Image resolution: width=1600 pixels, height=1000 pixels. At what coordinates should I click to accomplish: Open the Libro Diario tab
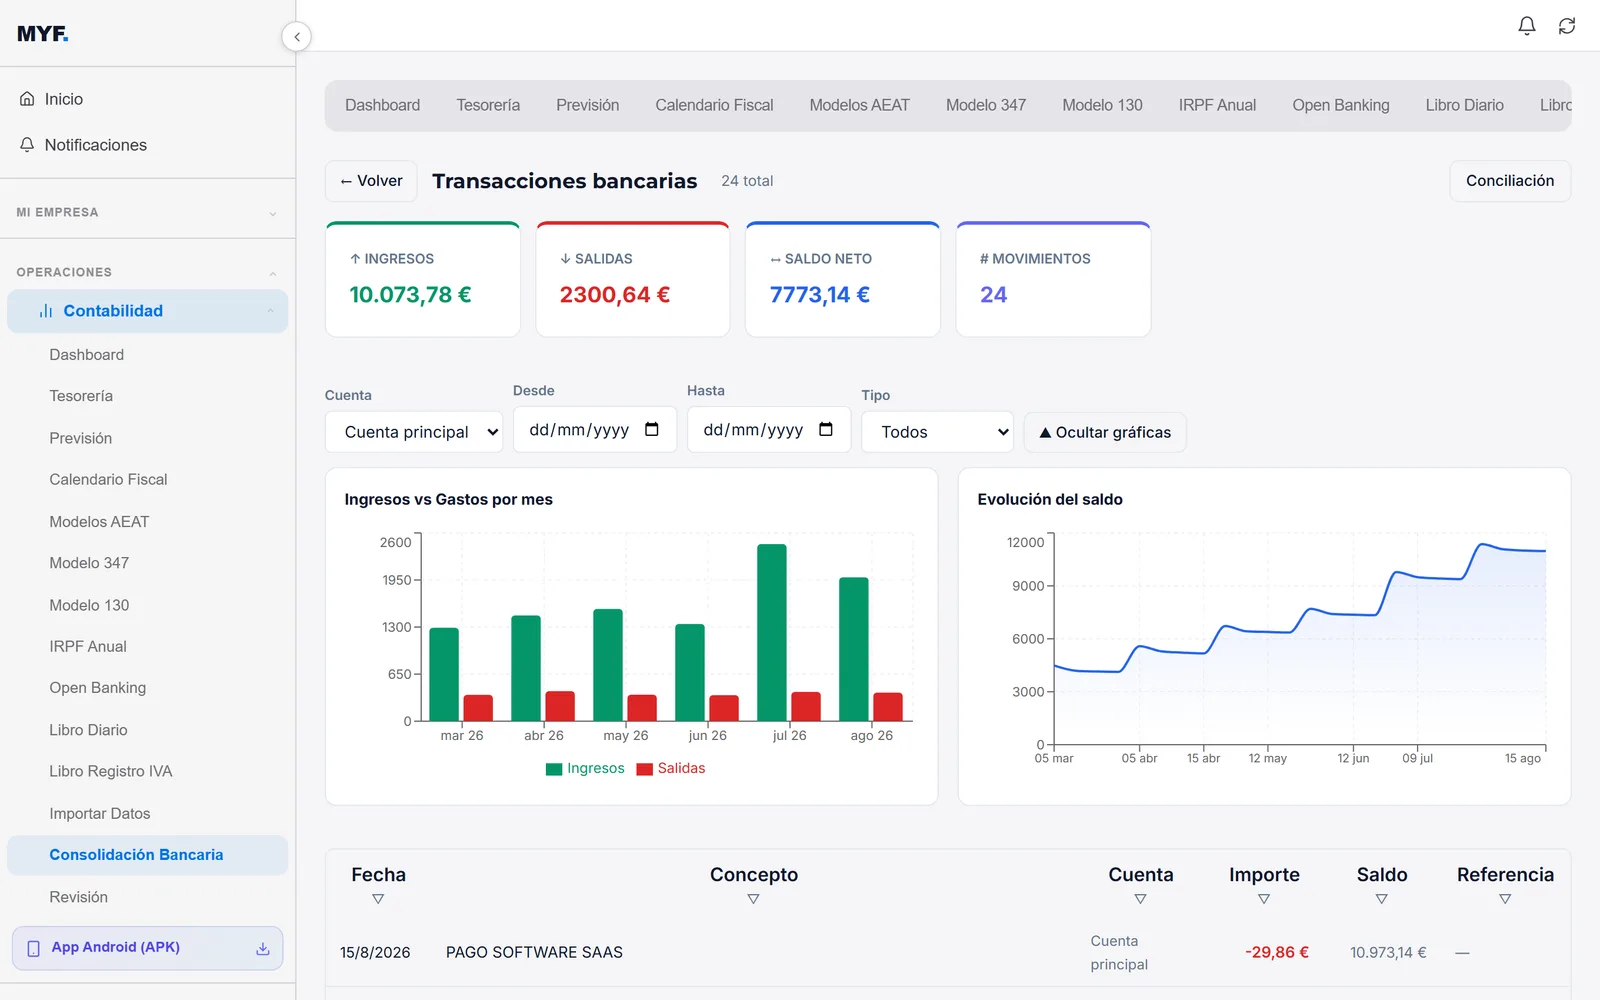pos(1464,105)
